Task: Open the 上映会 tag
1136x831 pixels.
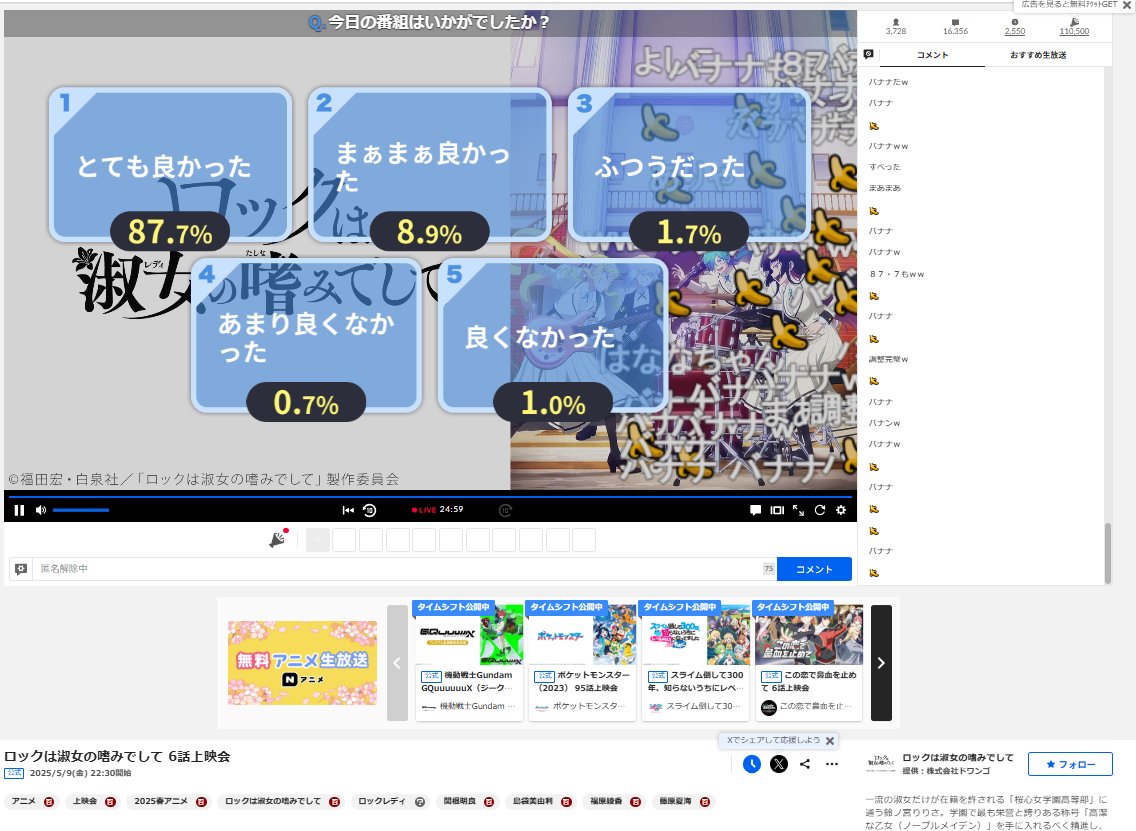Action: [x=85, y=801]
